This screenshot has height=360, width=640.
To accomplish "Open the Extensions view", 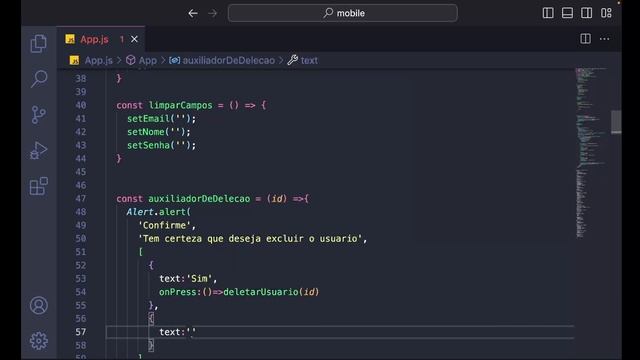I will click(x=39, y=187).
